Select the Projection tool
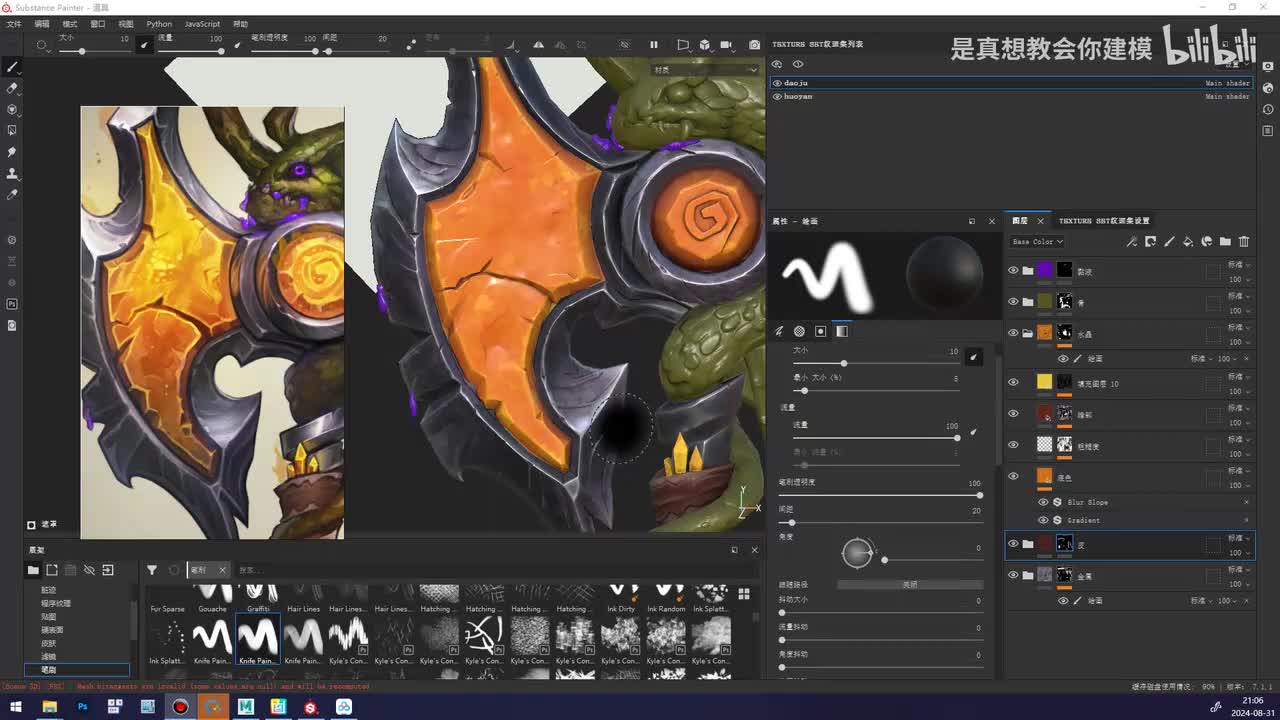This screenshot has width=1280, height=720. 13,109
